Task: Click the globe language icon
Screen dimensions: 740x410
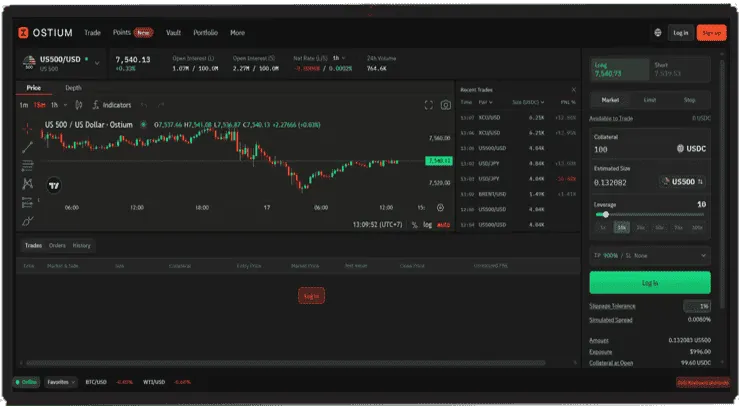Action: 658,33
